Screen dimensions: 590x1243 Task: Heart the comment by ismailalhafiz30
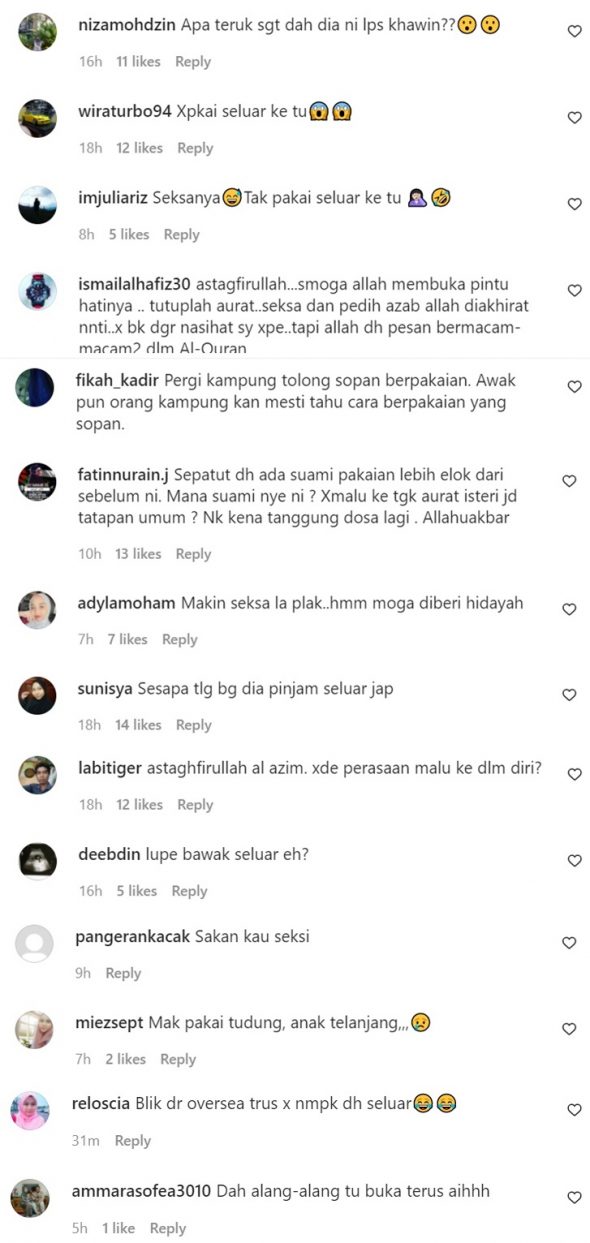point(574,291)
